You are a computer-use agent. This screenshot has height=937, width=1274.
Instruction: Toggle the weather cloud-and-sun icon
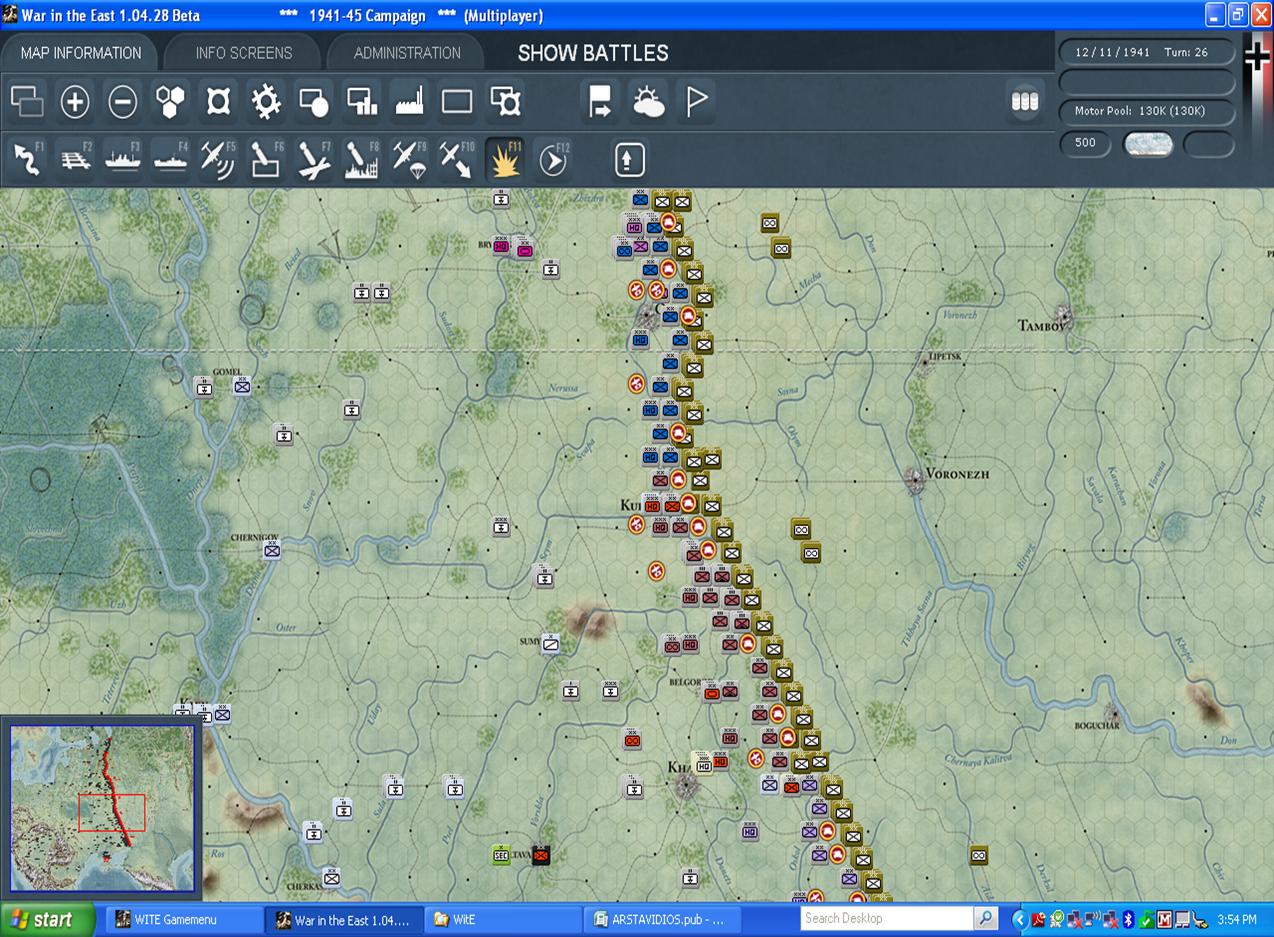[x=648, y=101]
